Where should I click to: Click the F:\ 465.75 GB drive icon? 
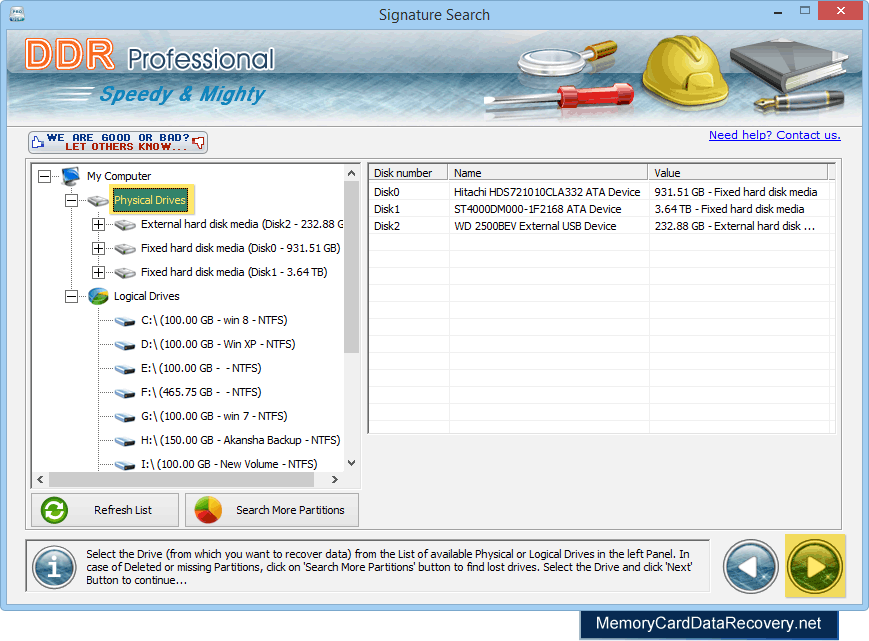pyautogui.click(x=125, y=393)
